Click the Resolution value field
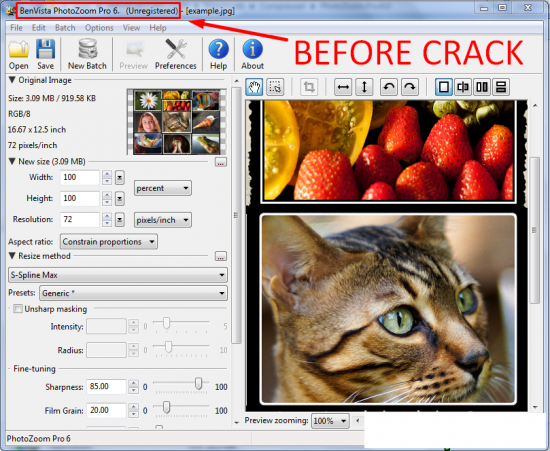Image resolution: width=550 pixels, height=451 pixels. (x=80, y=220)
